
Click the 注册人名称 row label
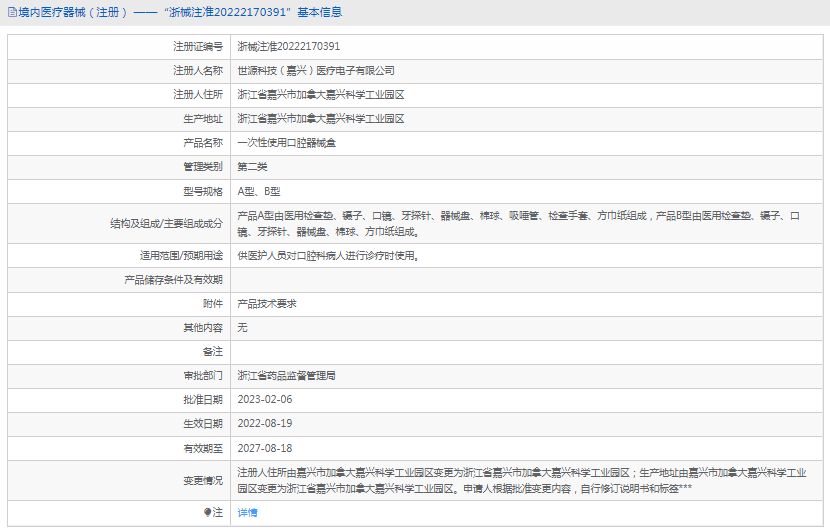point(198,70)
